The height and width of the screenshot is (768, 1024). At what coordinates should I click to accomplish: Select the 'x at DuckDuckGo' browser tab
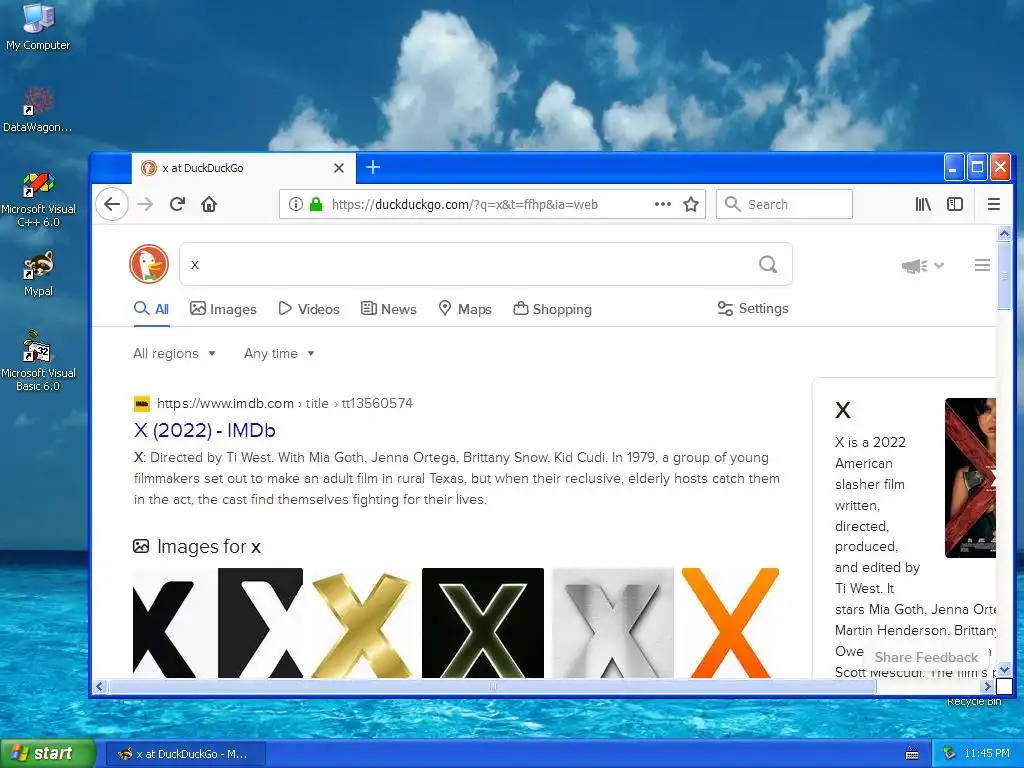tap(244, 168)
